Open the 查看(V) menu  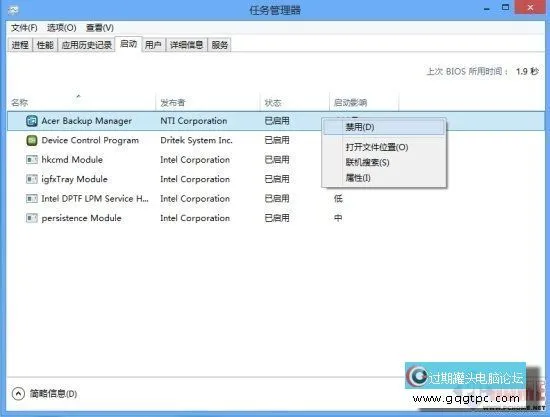pyautogui.click(x=100, y=28)
